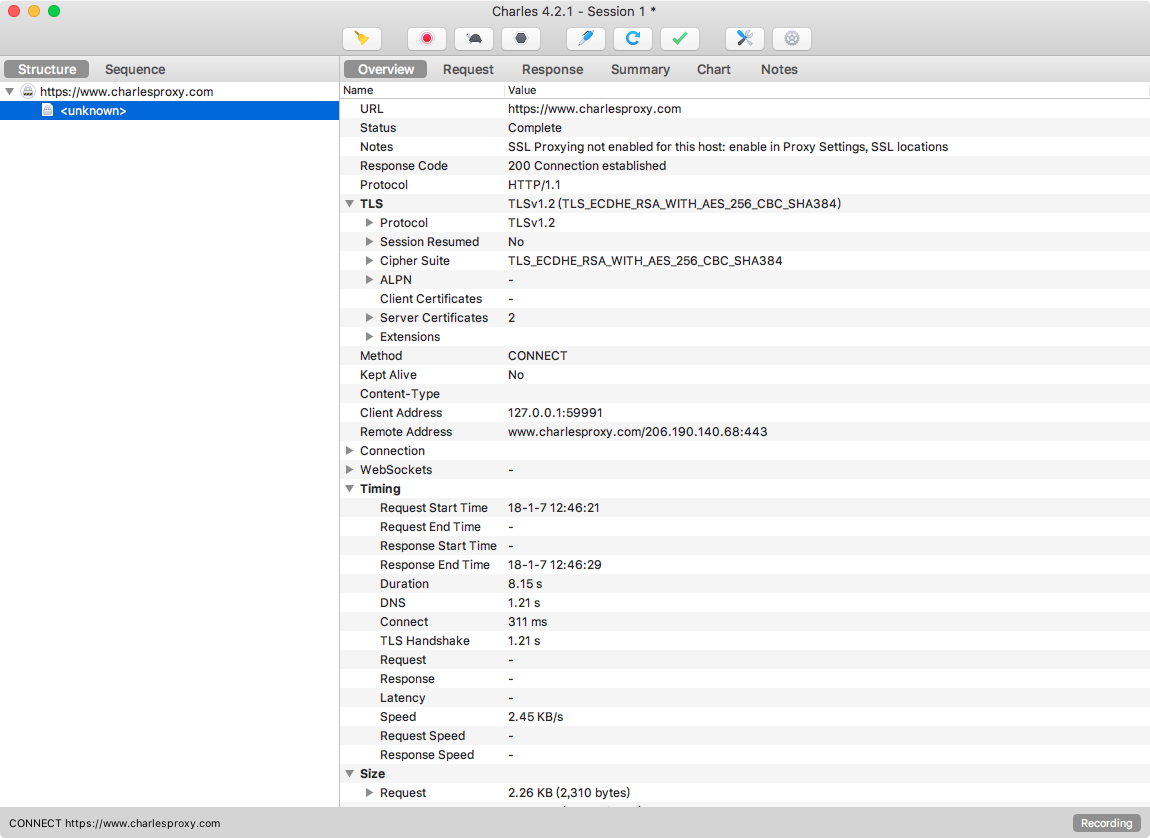
Task: Toggle recording with the red record button
Action: 427,39
